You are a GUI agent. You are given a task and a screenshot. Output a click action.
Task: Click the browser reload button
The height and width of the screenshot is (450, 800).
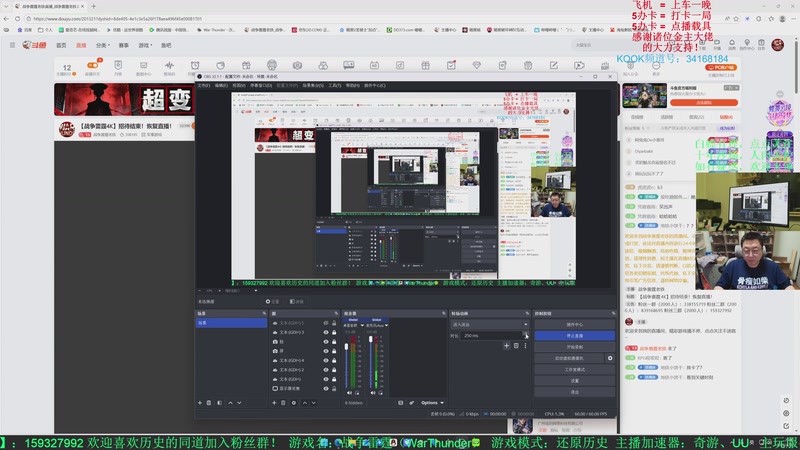(17, 18)
